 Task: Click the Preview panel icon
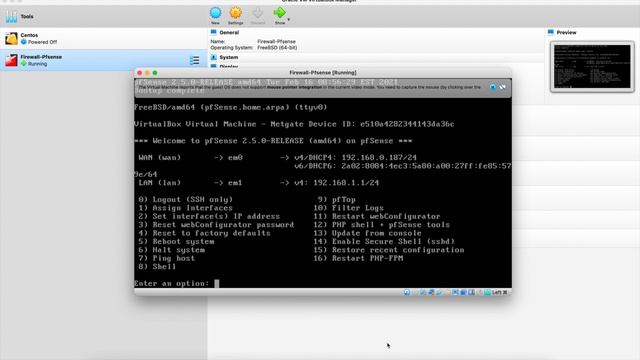click(551, 32)
